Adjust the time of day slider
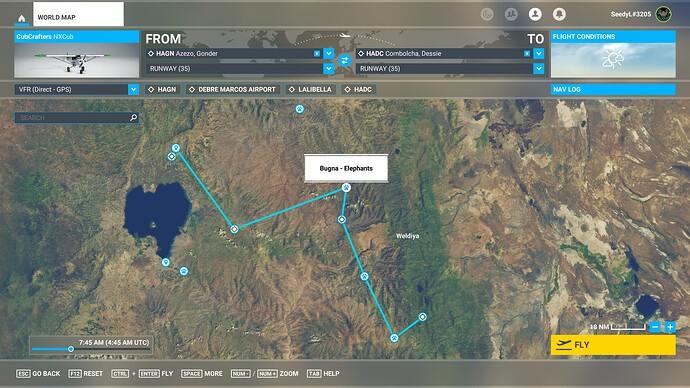The width and height of the screenshot is (690, 388). pos(71,349)
